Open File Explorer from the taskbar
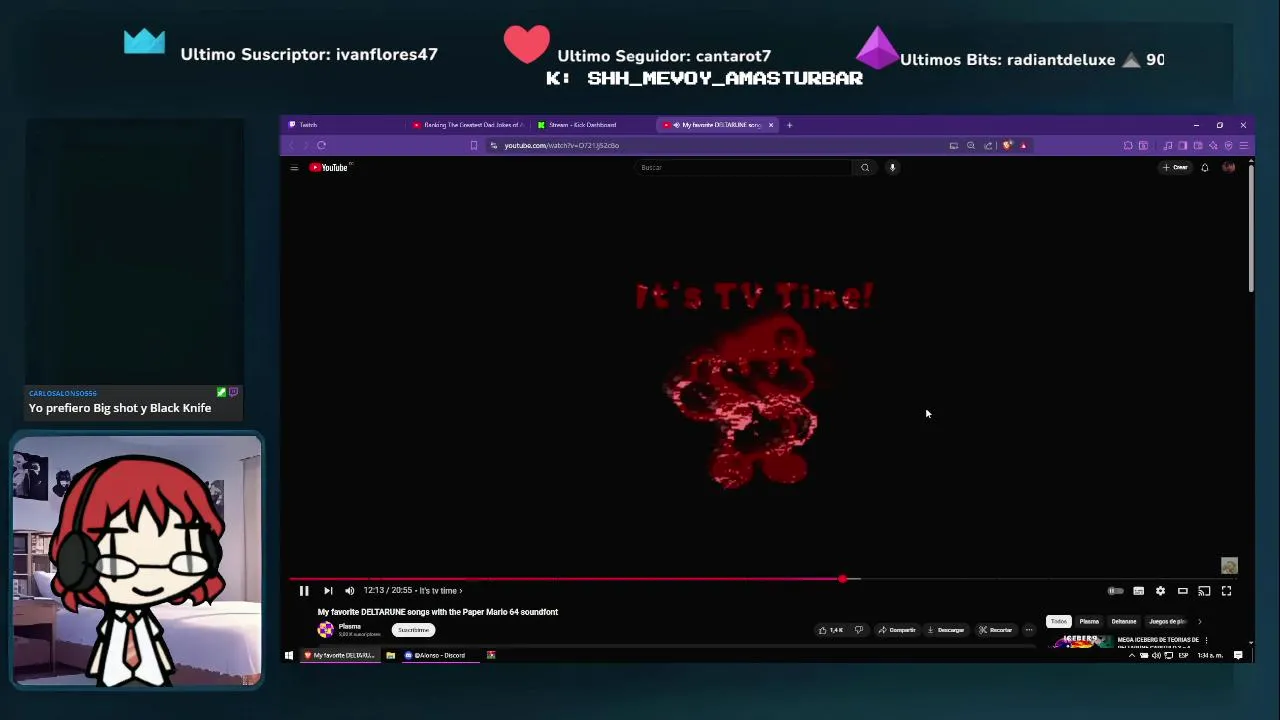The width and height of the screenshot is (1280, 720). [390, 656]
